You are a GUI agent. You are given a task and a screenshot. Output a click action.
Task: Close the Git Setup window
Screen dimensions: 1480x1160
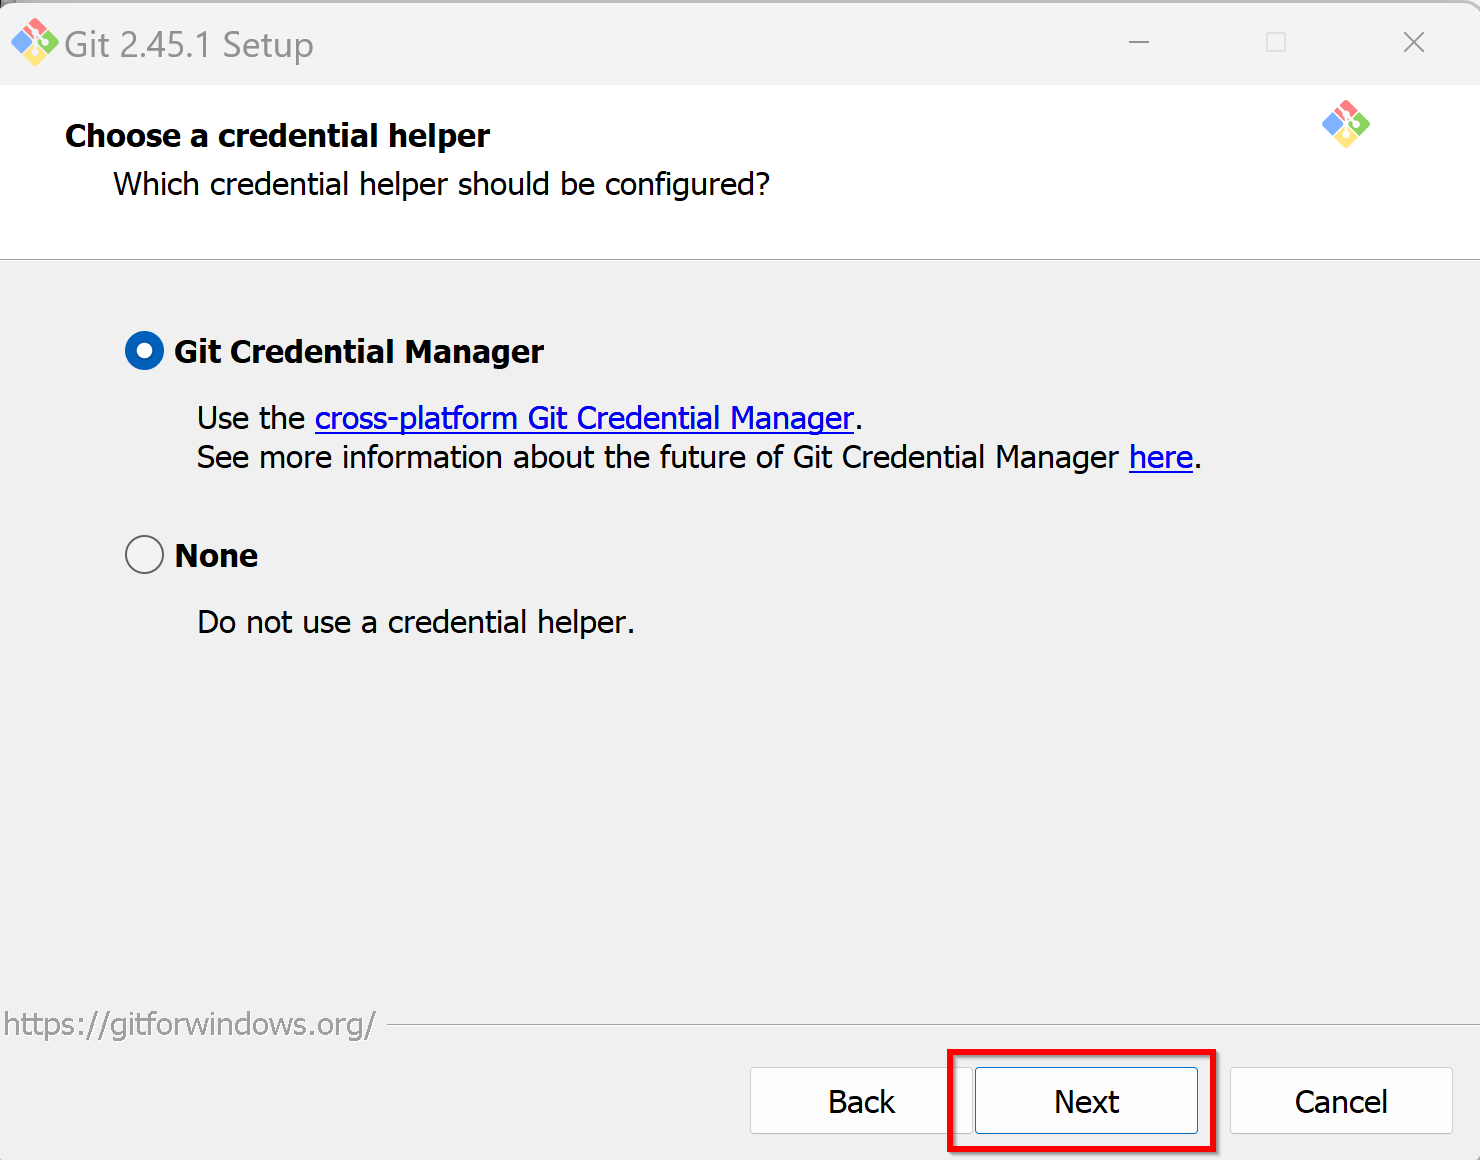tap(1414, 42)
